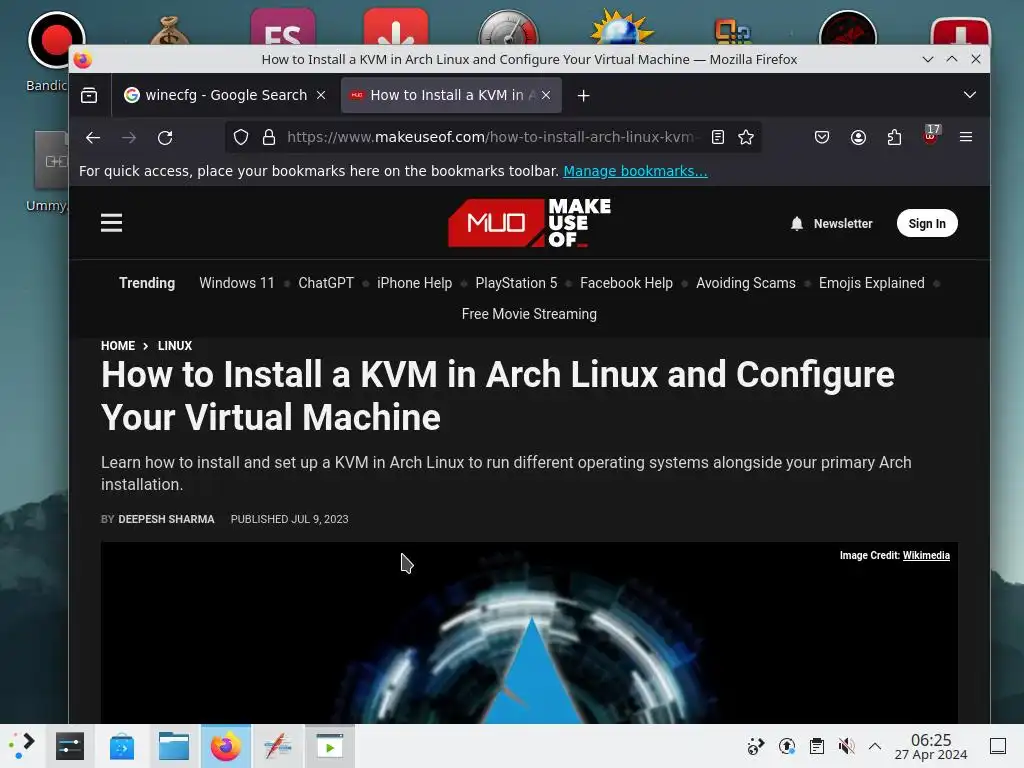Open clipboard tray icon

coord(816,746)
